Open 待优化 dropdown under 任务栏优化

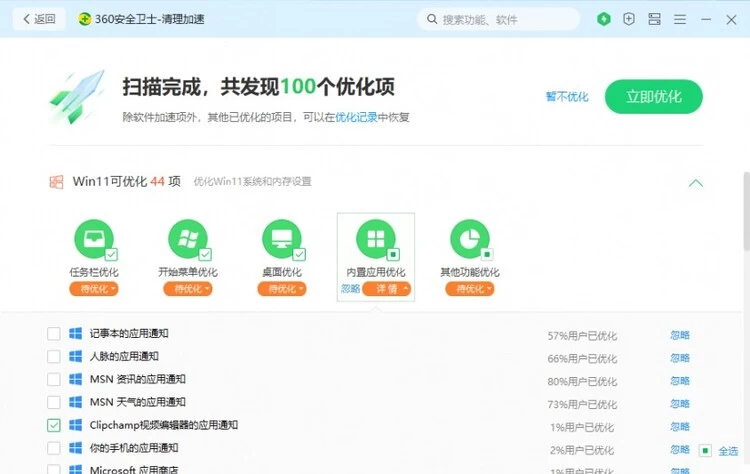93,289
